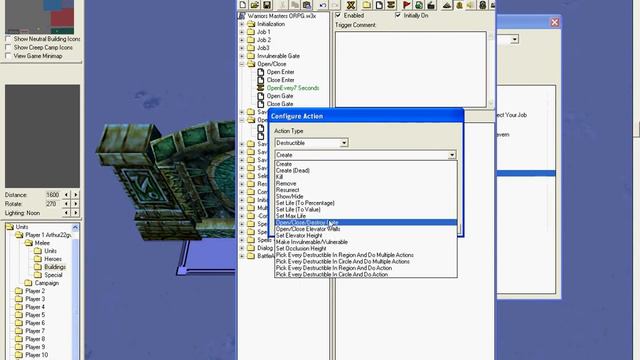Click the Trigger Editor module icon
Viewport: 640px width, 360px height.
[x=459, y=5]
